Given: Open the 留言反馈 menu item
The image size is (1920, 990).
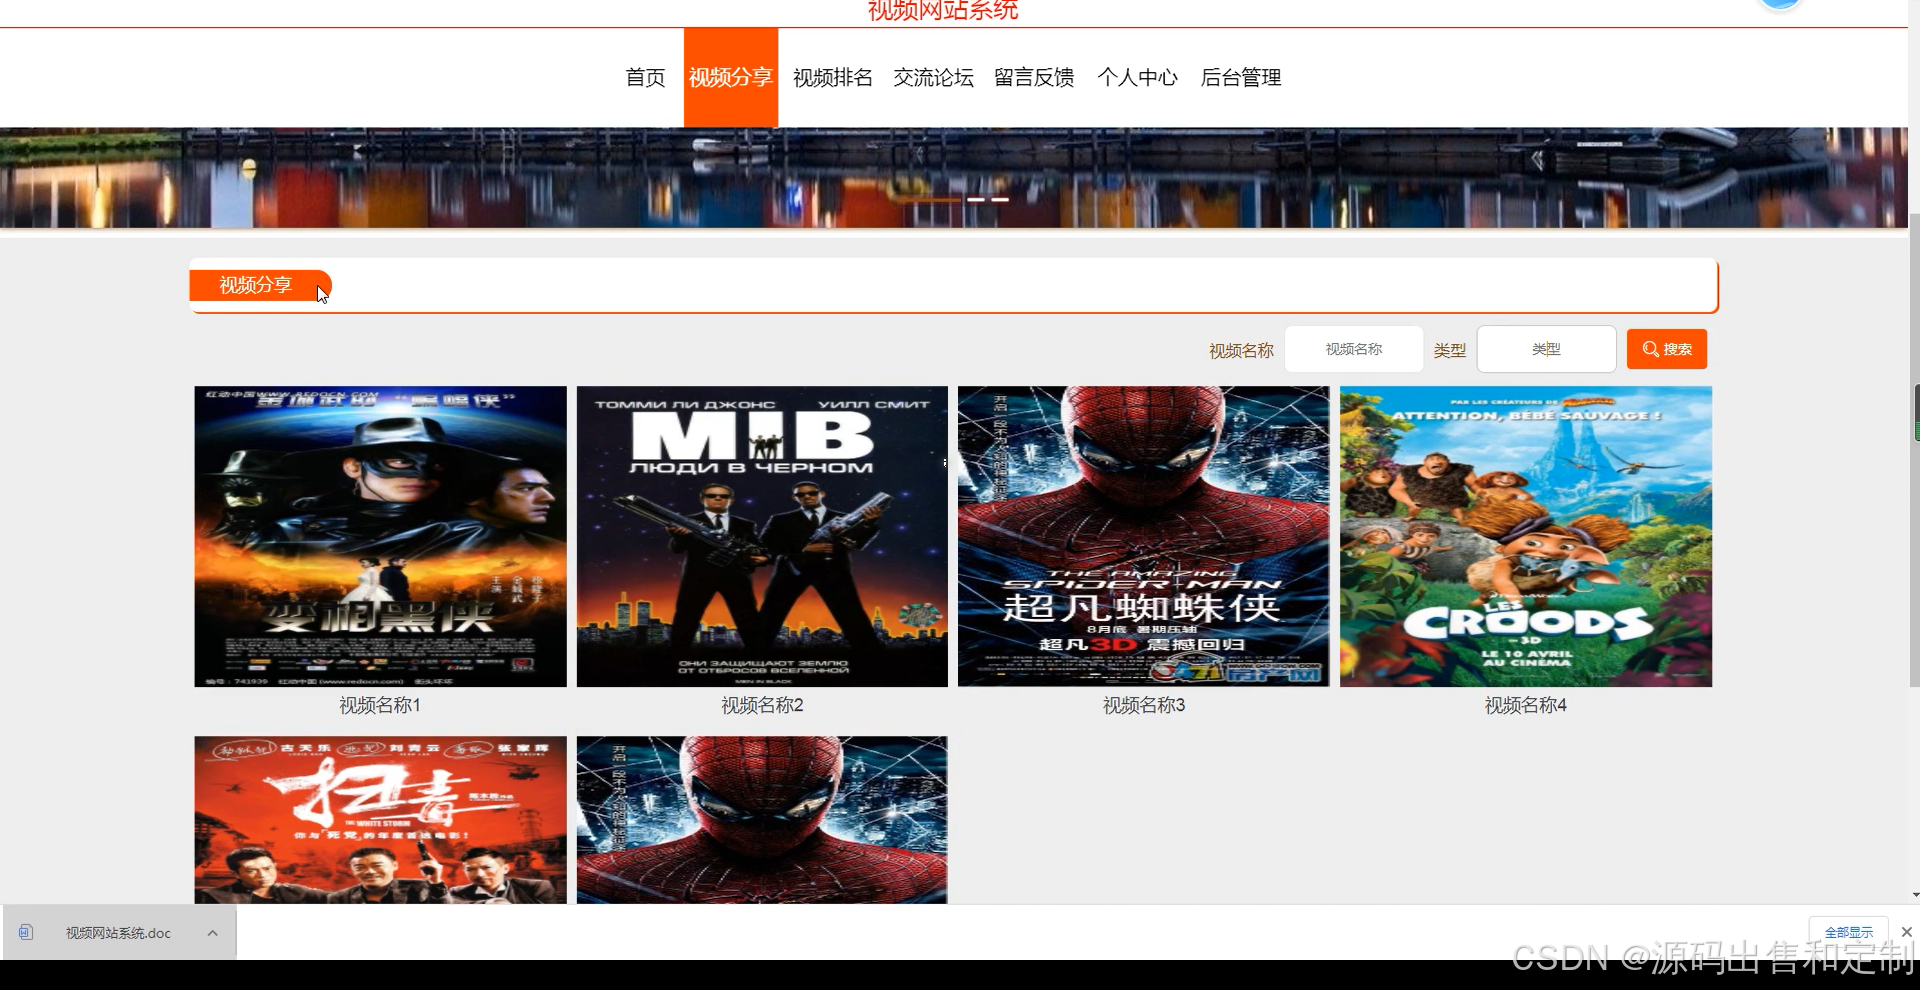Looking at the screenshot, I should [1034, 78].
